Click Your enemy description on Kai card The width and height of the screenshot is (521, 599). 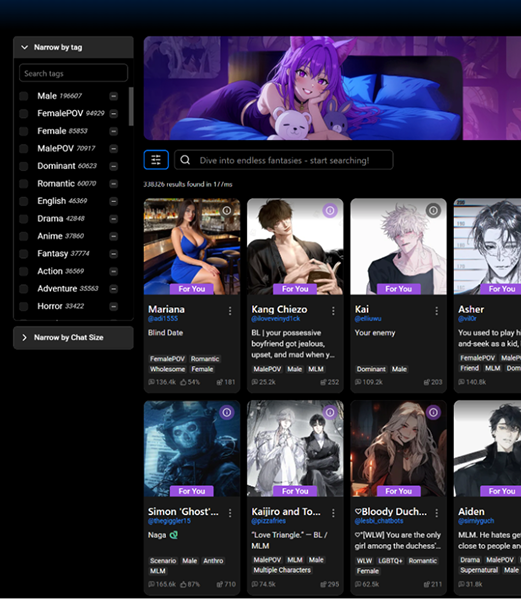(375, 333)
